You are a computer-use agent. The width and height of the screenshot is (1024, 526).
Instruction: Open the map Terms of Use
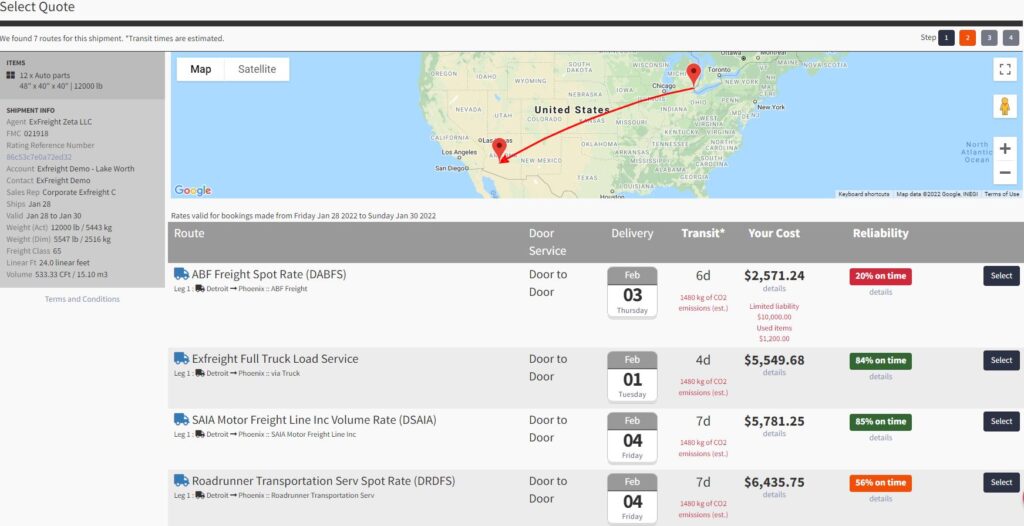pos(1001,194)
